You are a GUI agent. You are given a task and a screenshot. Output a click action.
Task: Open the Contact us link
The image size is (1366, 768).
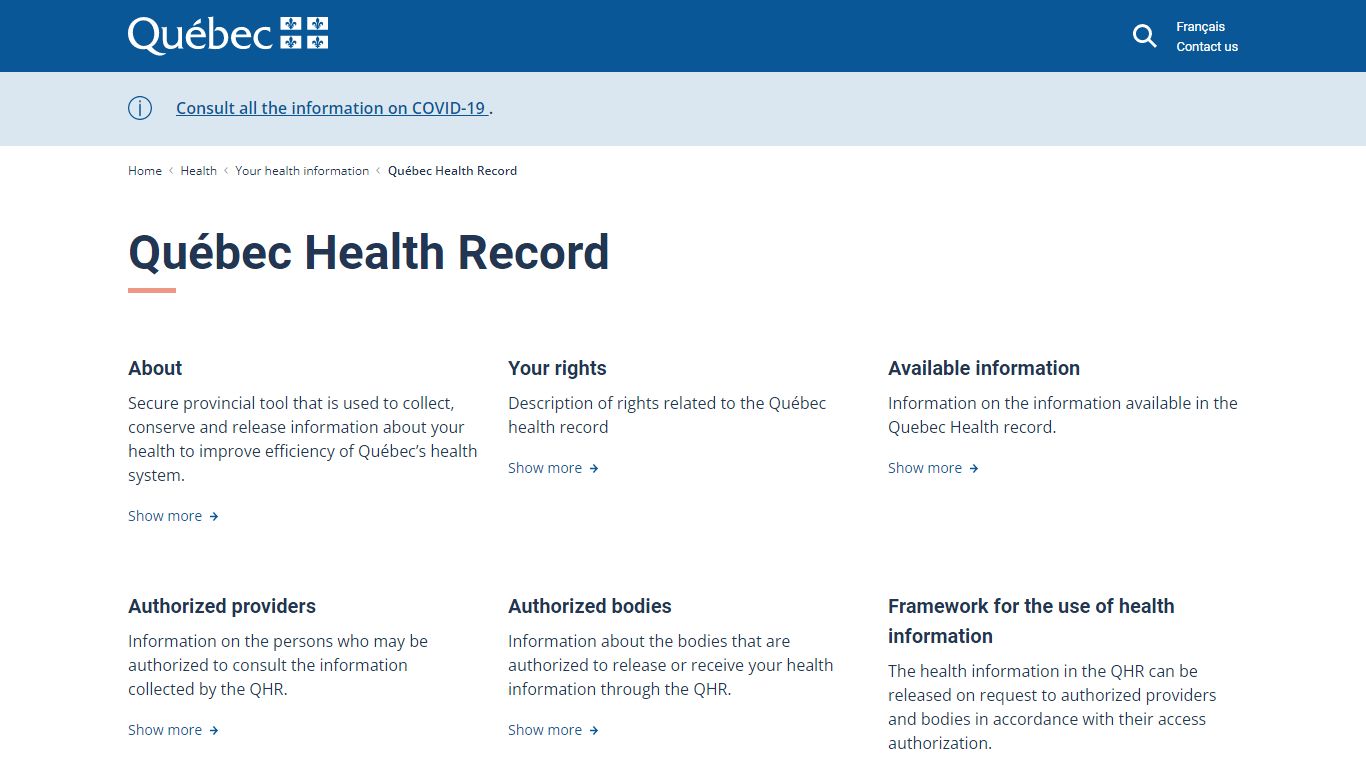[1207, 47]
